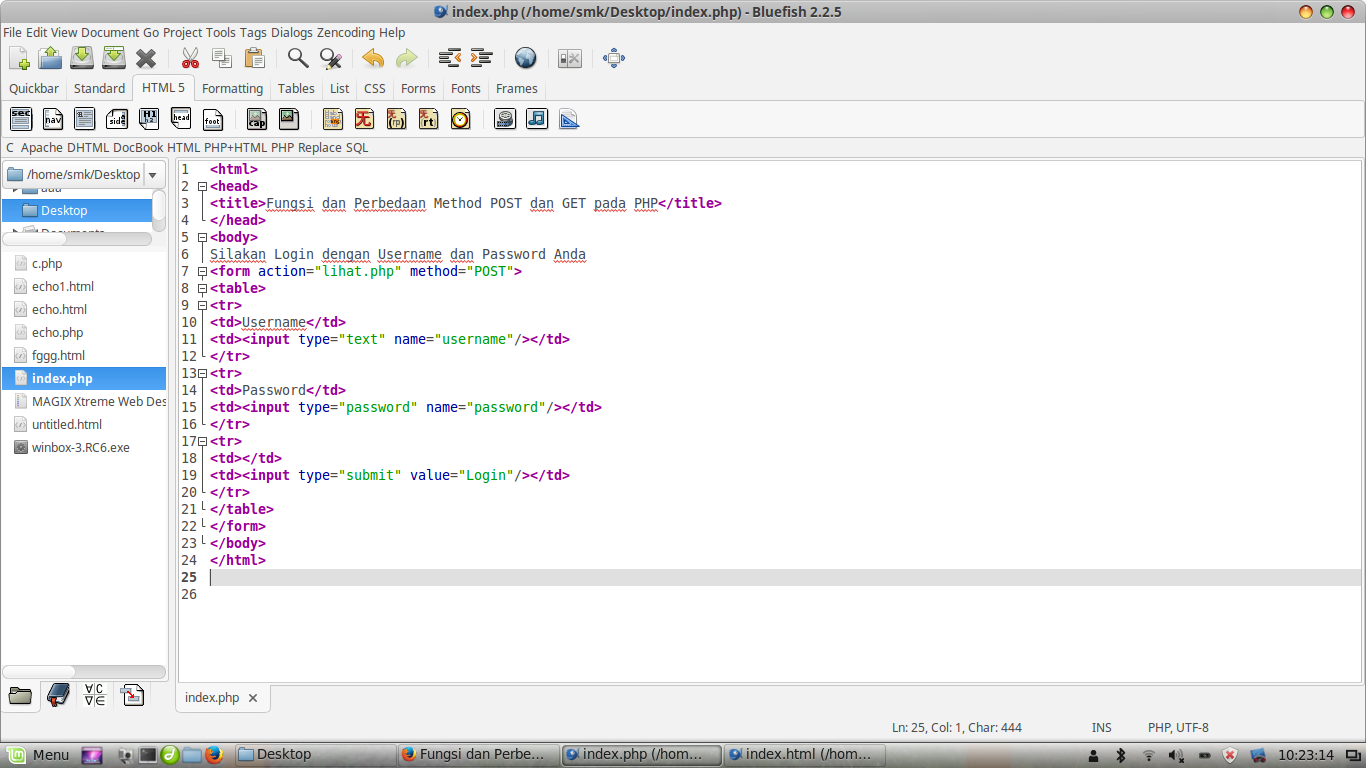Show the filebrowser side panel tab
The image size is (1366, 768).
(20, 696)
